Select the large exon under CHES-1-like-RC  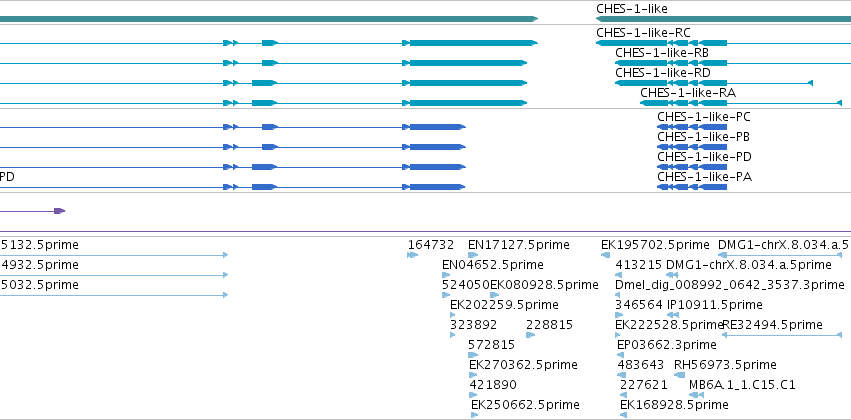(x=630, y=43)
